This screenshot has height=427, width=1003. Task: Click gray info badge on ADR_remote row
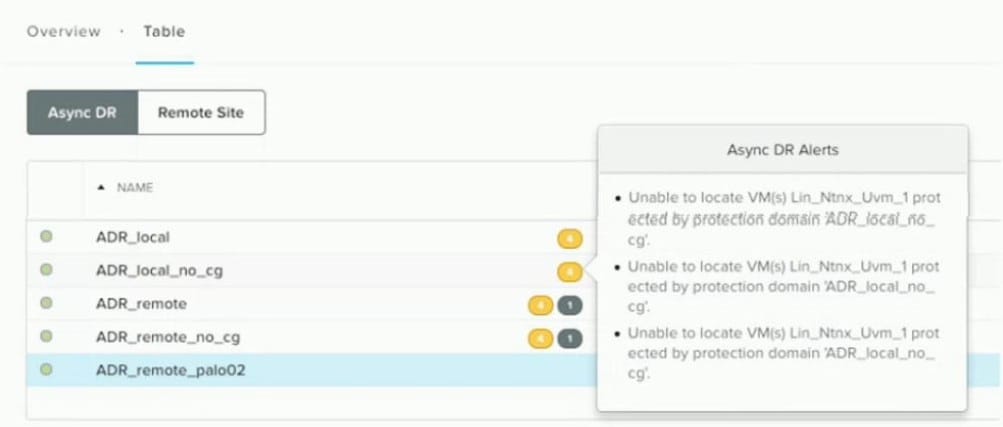pos(569,304)
